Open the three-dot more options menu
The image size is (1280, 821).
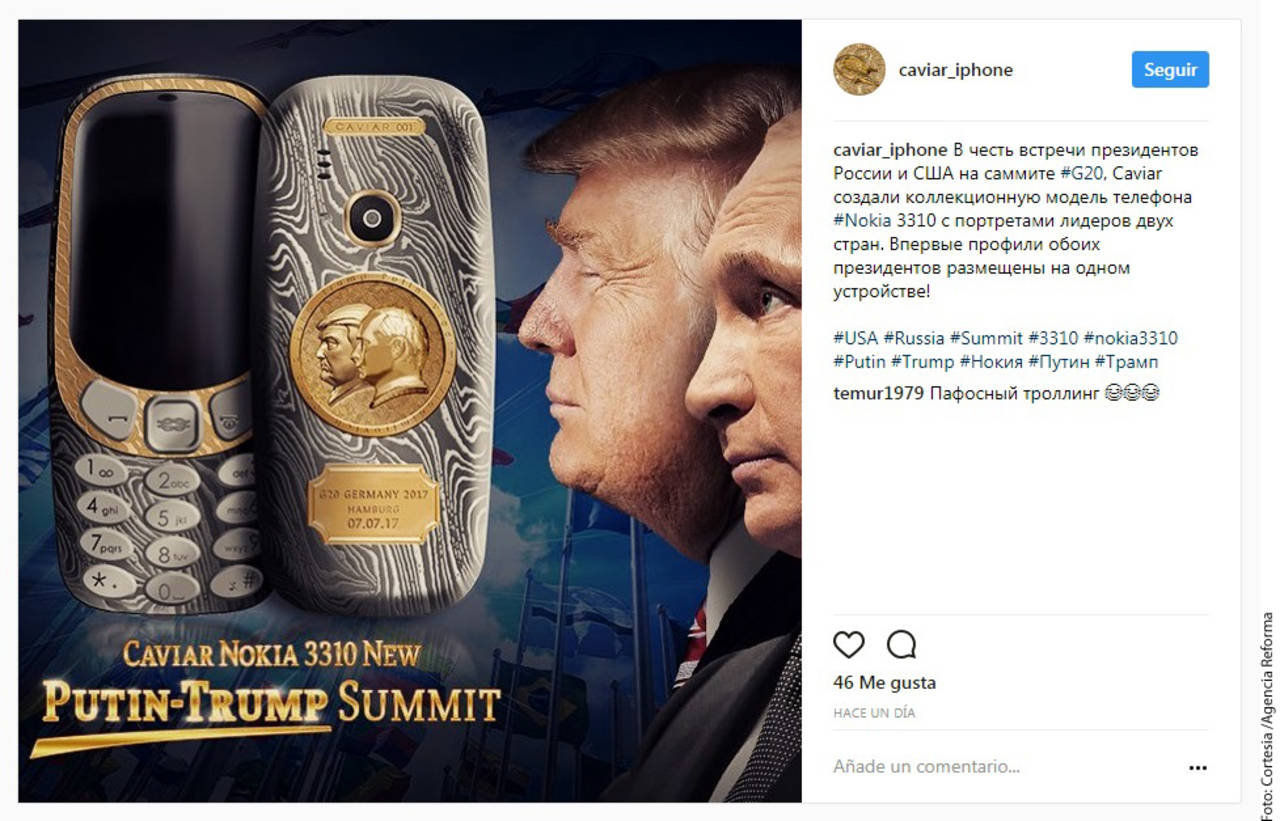tap(1197, 768)
